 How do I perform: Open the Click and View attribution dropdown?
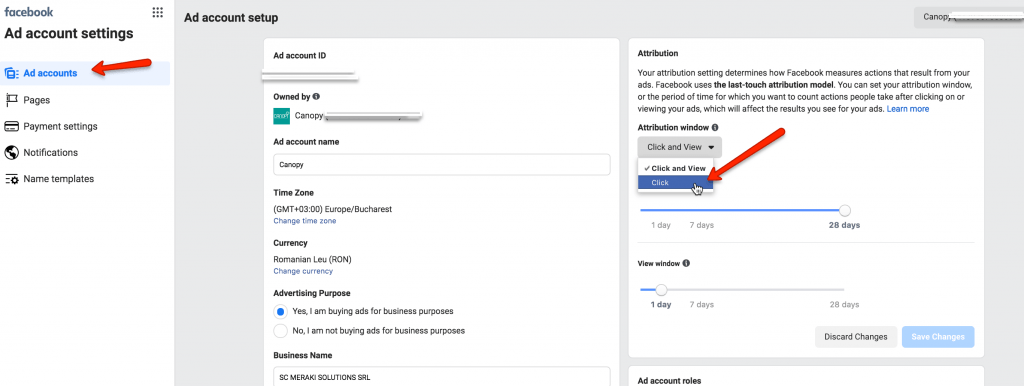tap(680, 147)
